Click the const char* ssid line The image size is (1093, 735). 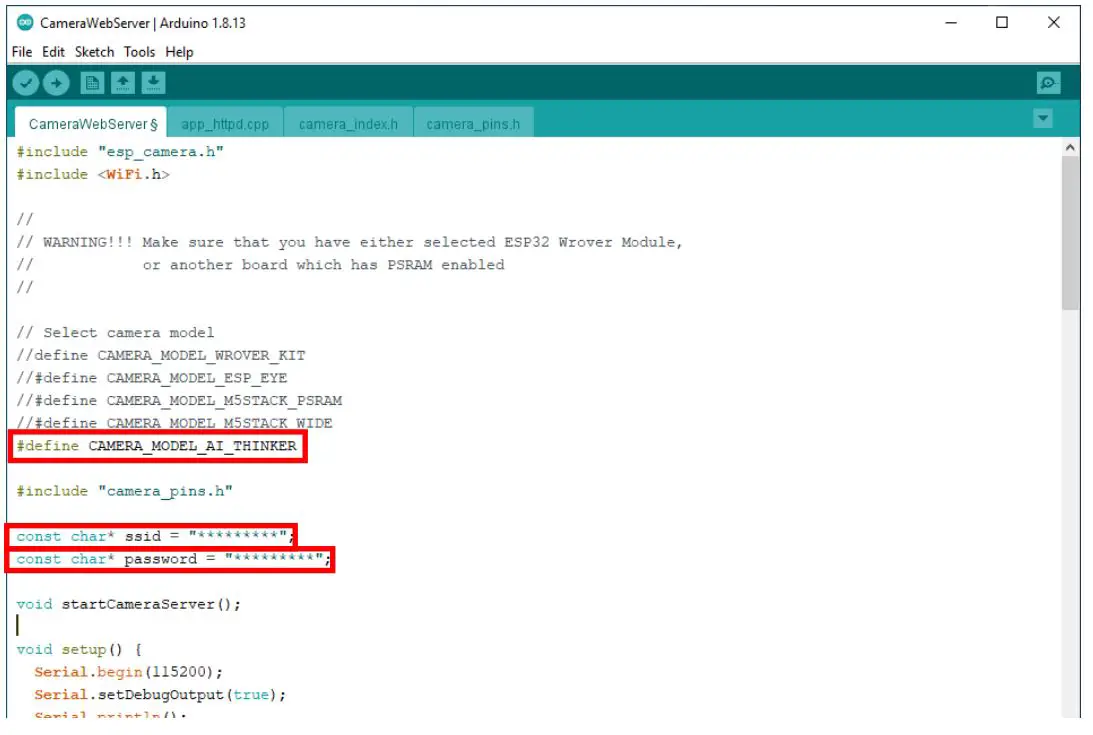tap(155, 536)
